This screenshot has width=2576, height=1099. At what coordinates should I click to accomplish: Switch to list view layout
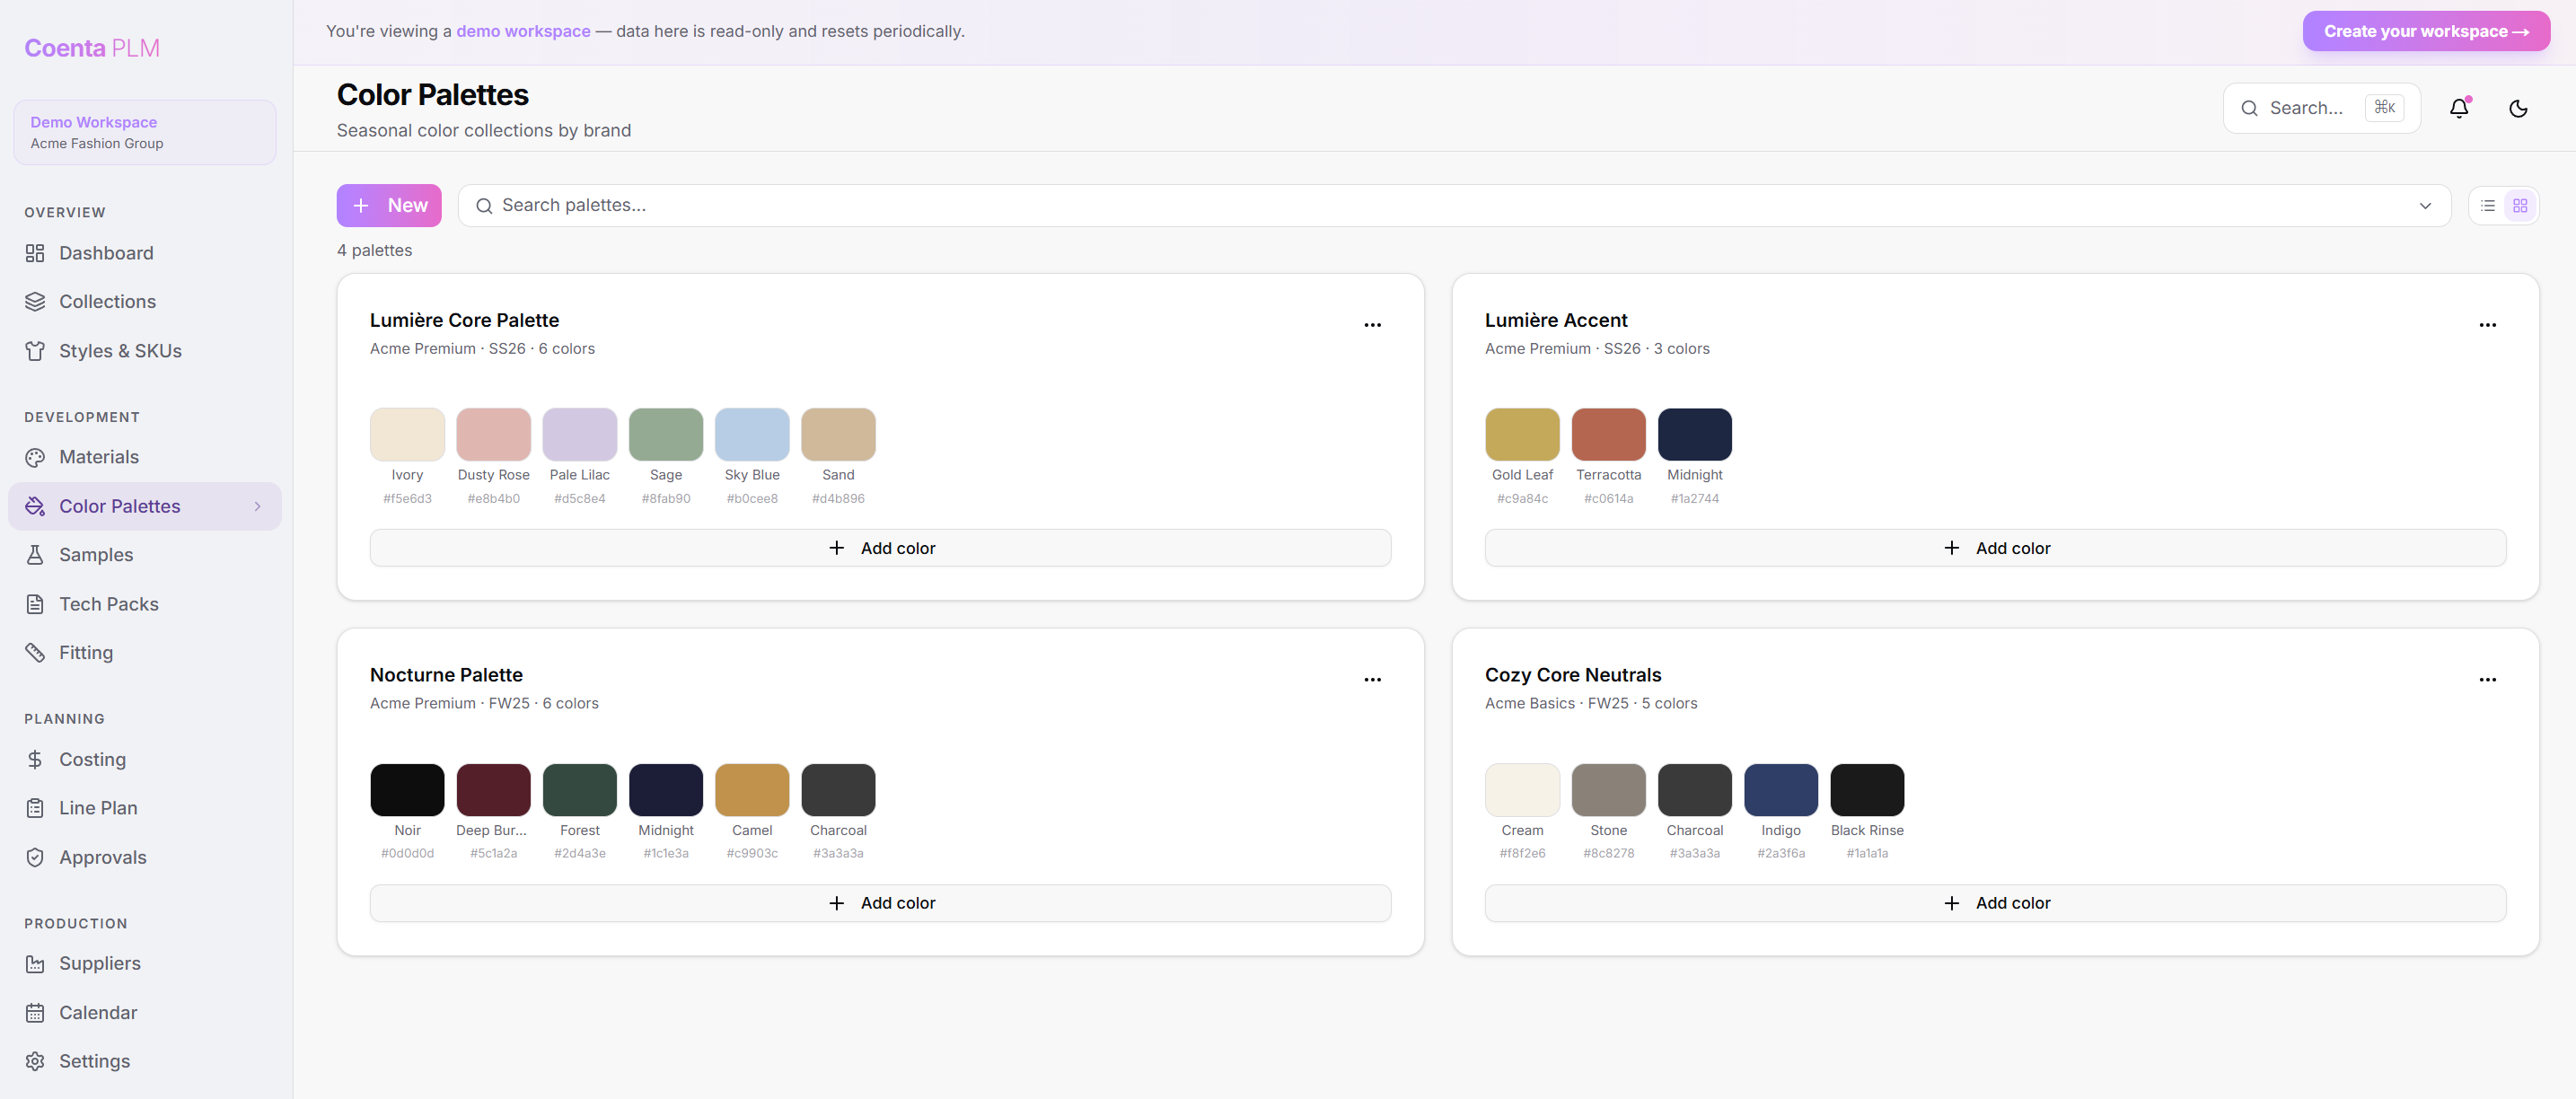pyautogui.click(x=2488, y=206)
